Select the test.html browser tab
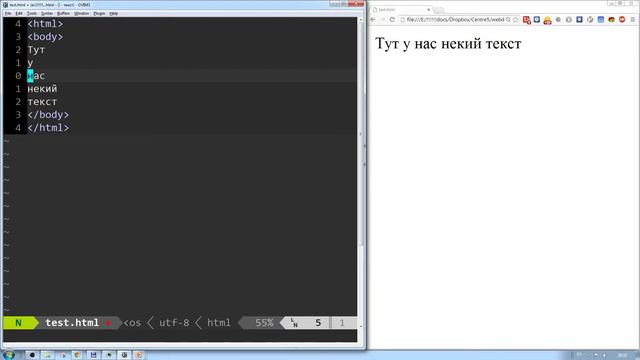640x360 pixels. click(400, 9)
